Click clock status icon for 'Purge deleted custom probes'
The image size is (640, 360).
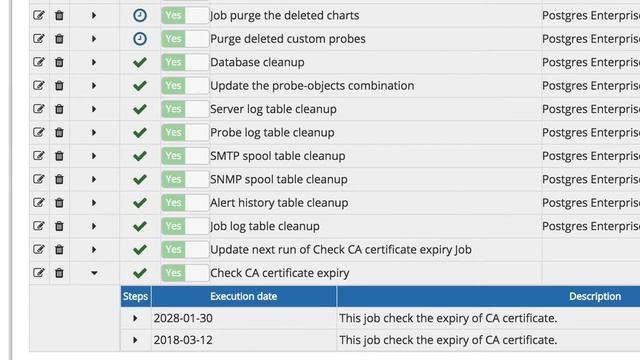tap(140, 39)
